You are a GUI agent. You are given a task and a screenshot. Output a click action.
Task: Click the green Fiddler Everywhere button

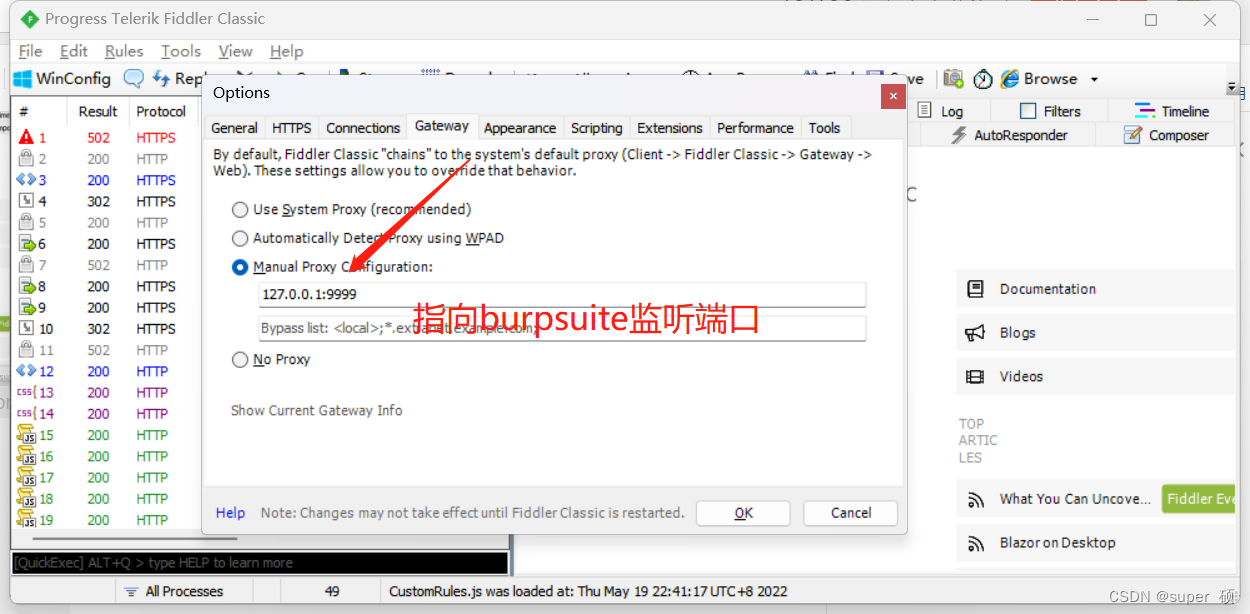click(x=1198, y=499)
